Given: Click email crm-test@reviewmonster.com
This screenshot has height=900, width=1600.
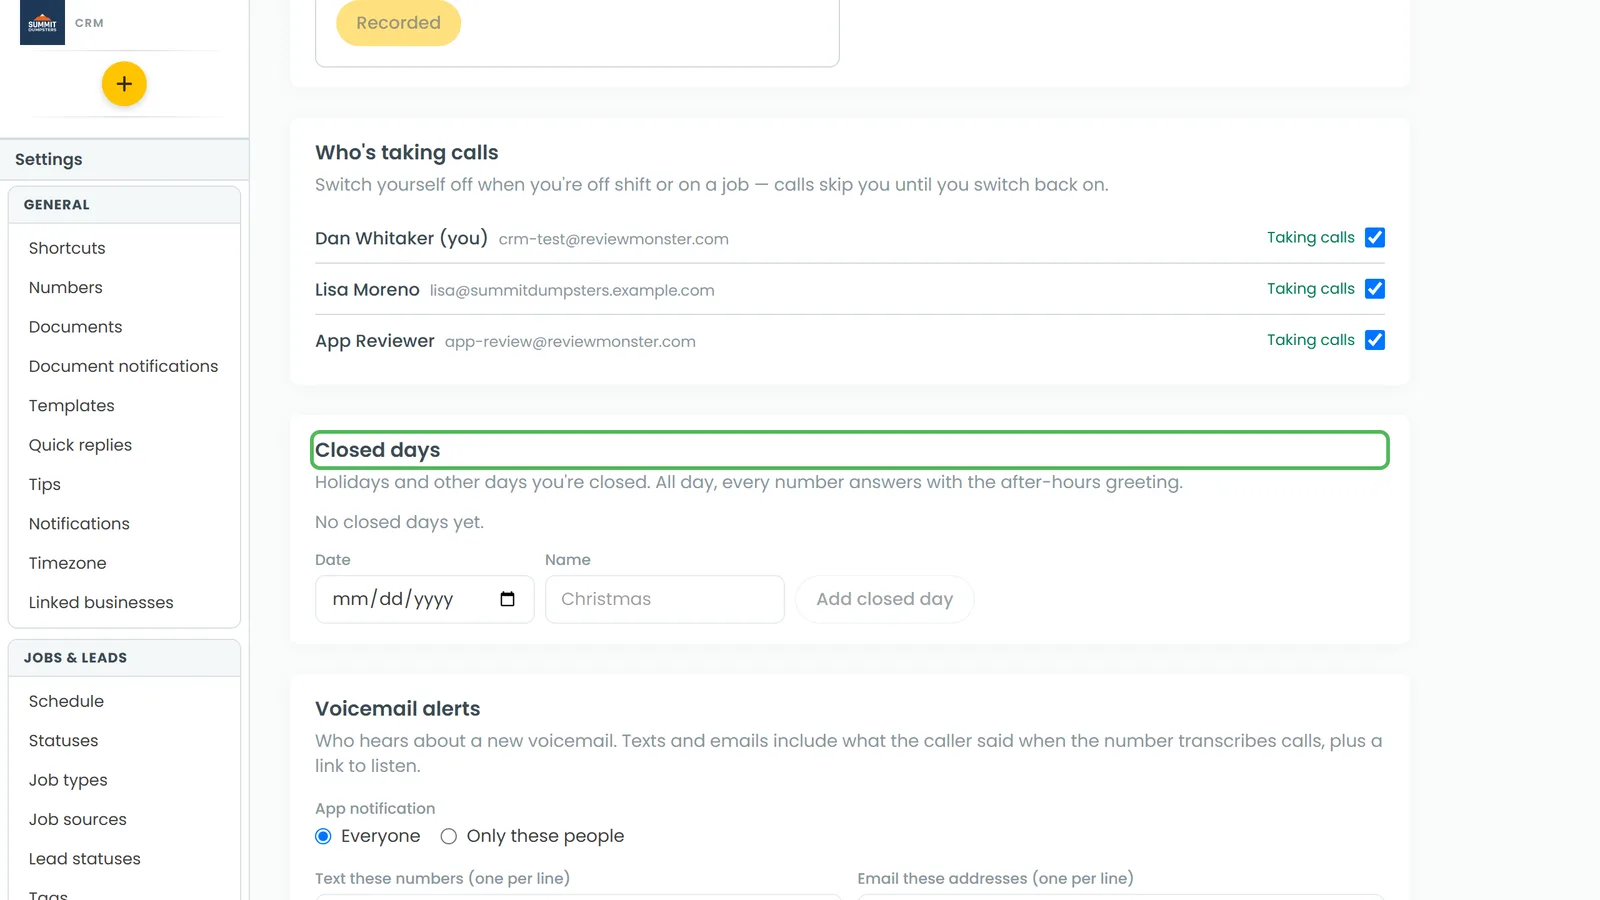Looking at the screenshot, I should click(614, 239).
